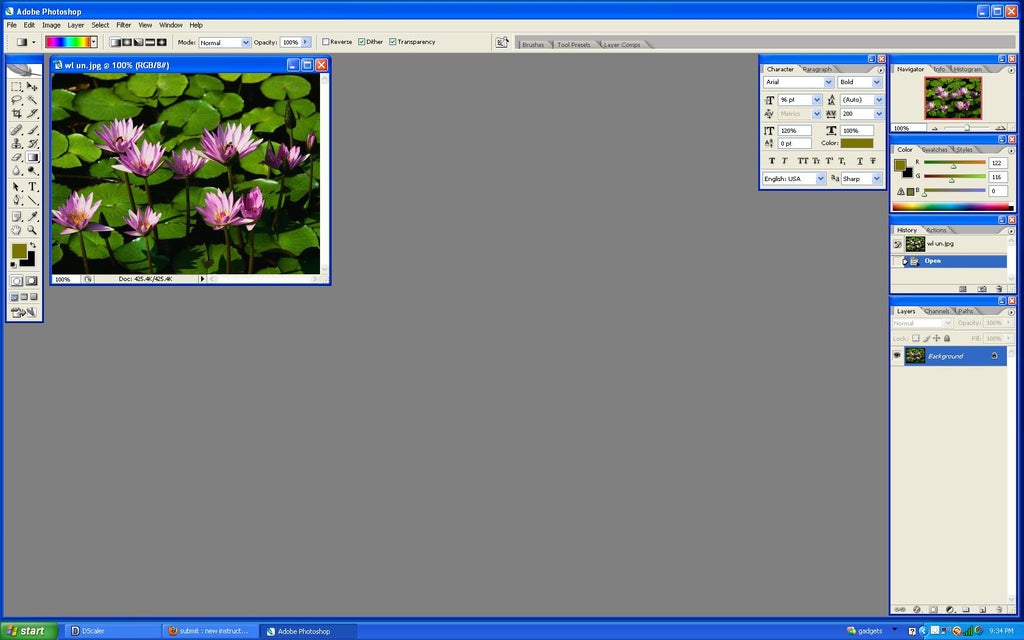This screenshot has width=1024, height=640.
Task: Select the Clone Stamp tool
Action: coord(16,144)
